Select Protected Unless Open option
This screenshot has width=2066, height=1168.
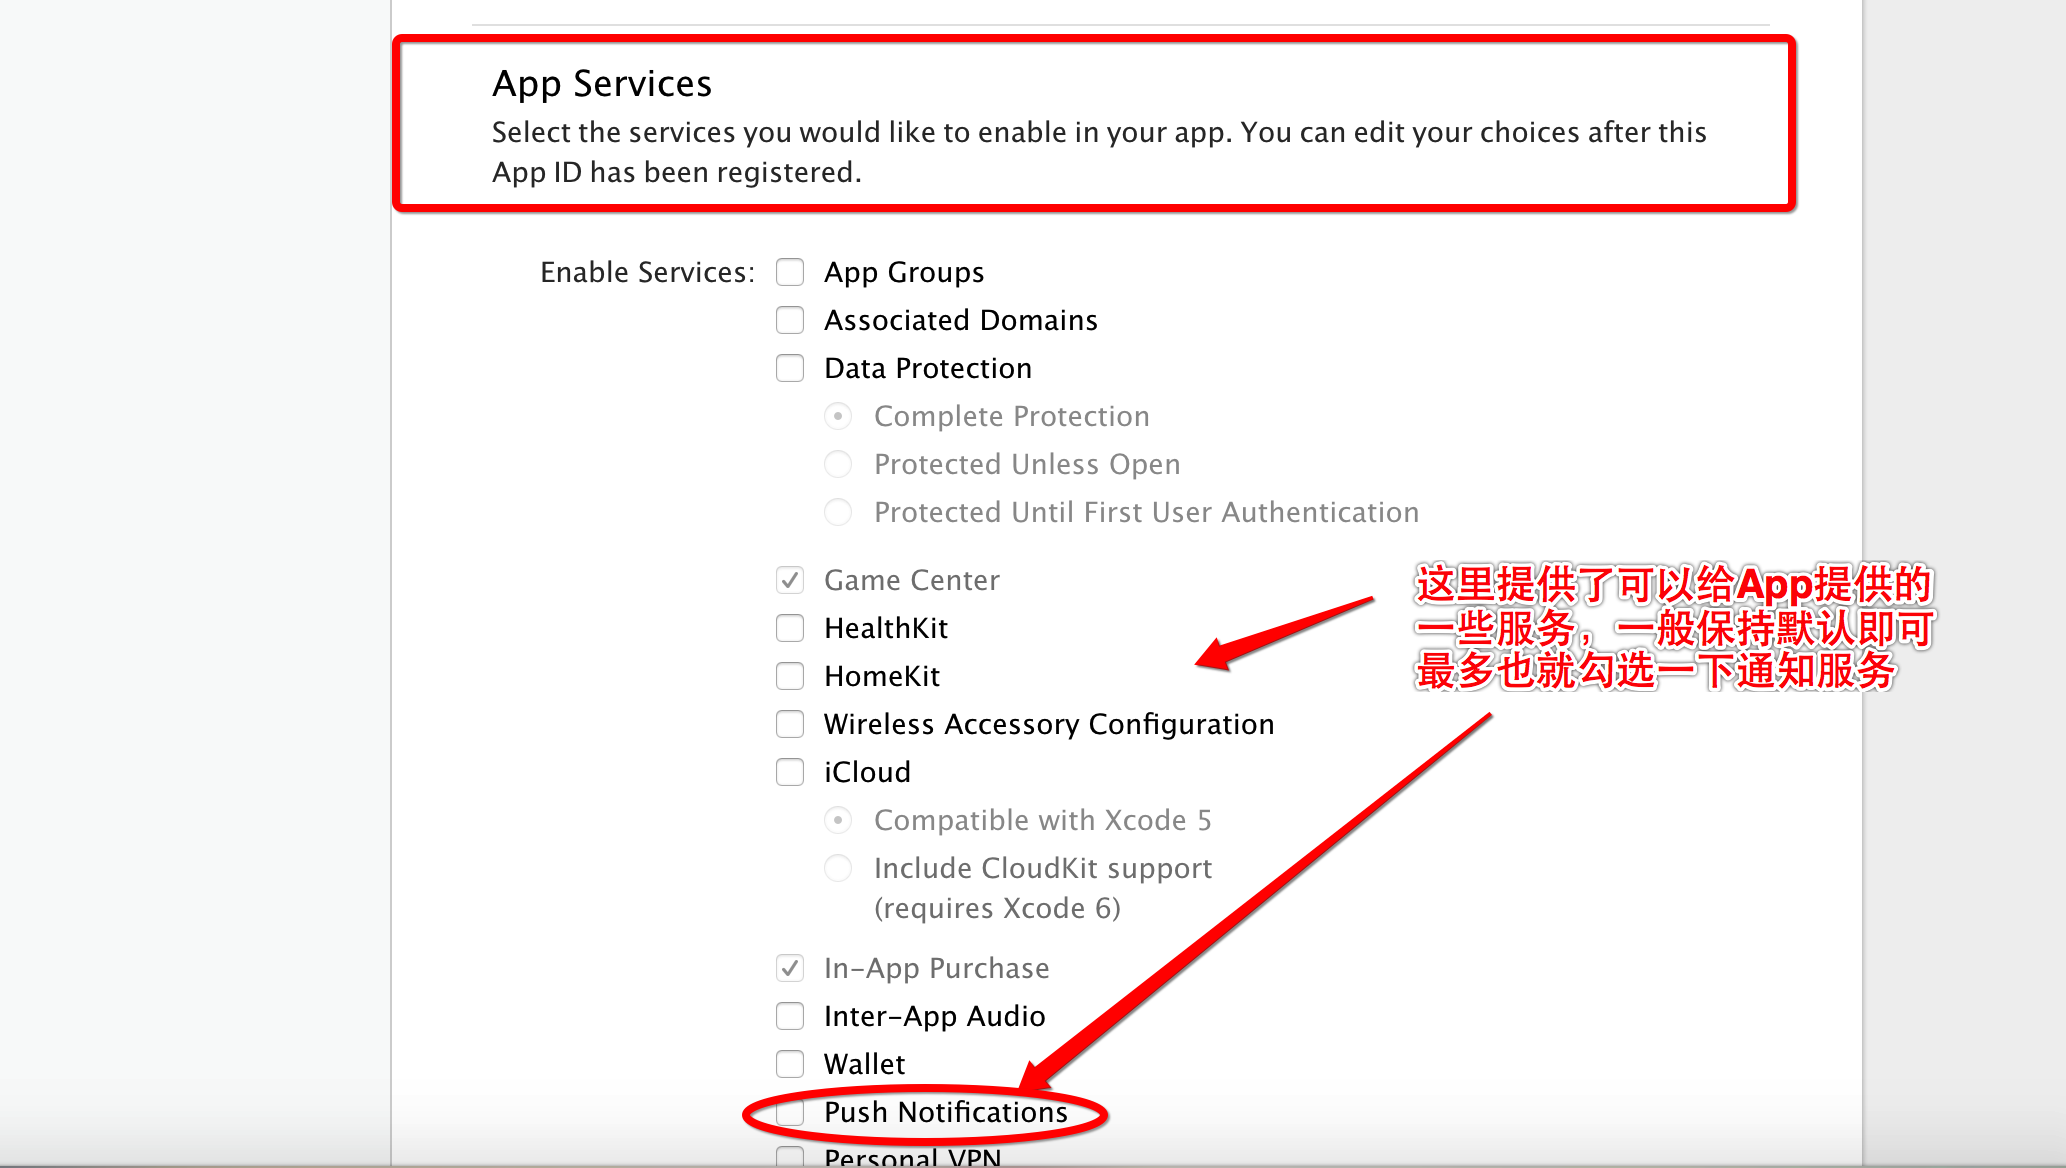(x=839, y=464)
